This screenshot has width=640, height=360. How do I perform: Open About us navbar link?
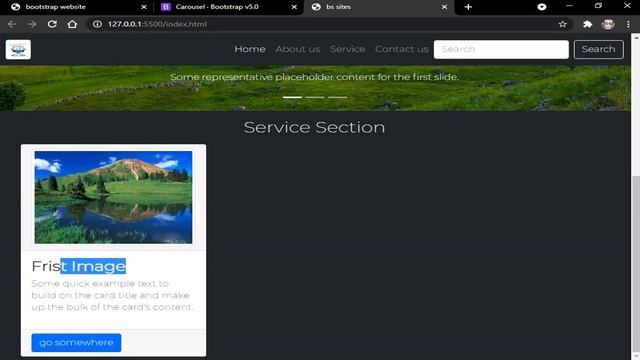(298, 49)
